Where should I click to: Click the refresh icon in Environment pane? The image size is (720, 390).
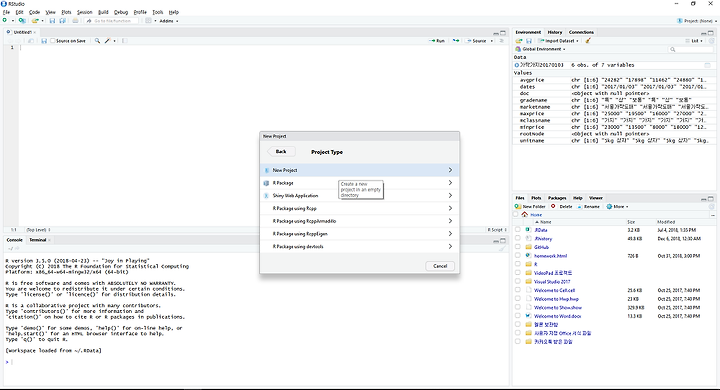click(711, 41)
